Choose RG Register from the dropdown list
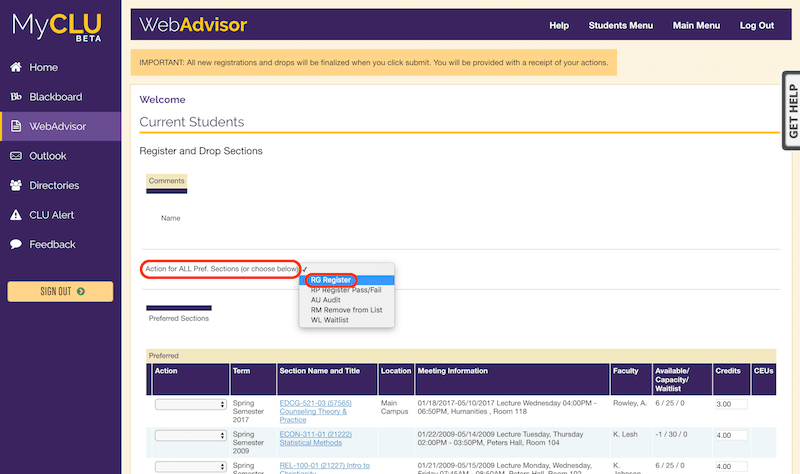The height and width of the screenshot is (474, 800). tap(332, 280)
